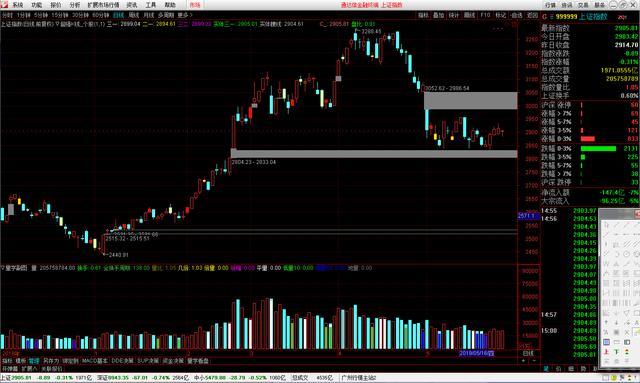Click the 2019/05/16 date marker

pyautogui.click(x=476, y=353)
